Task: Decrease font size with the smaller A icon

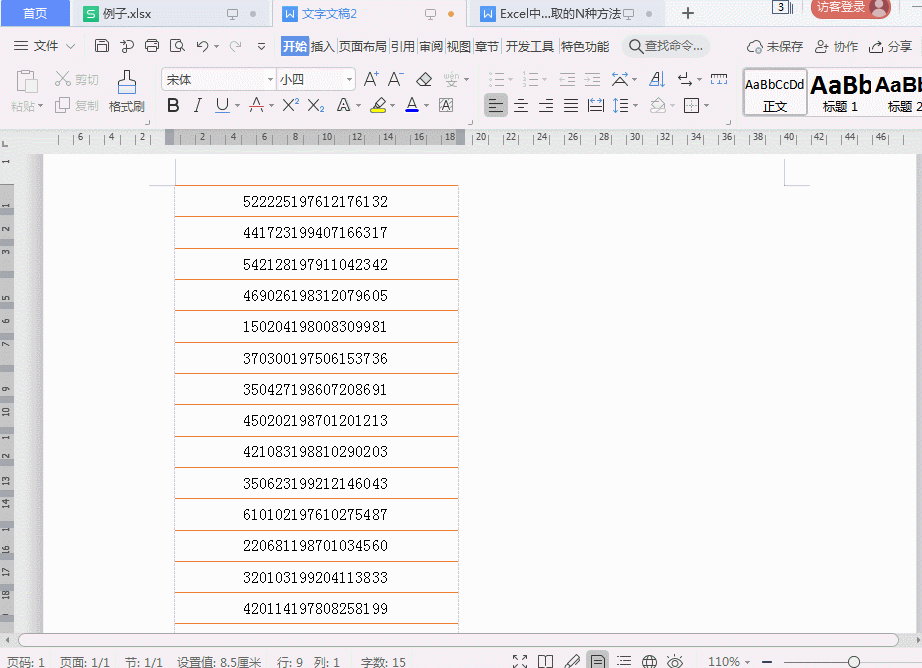Action: (x=395, y=79)
